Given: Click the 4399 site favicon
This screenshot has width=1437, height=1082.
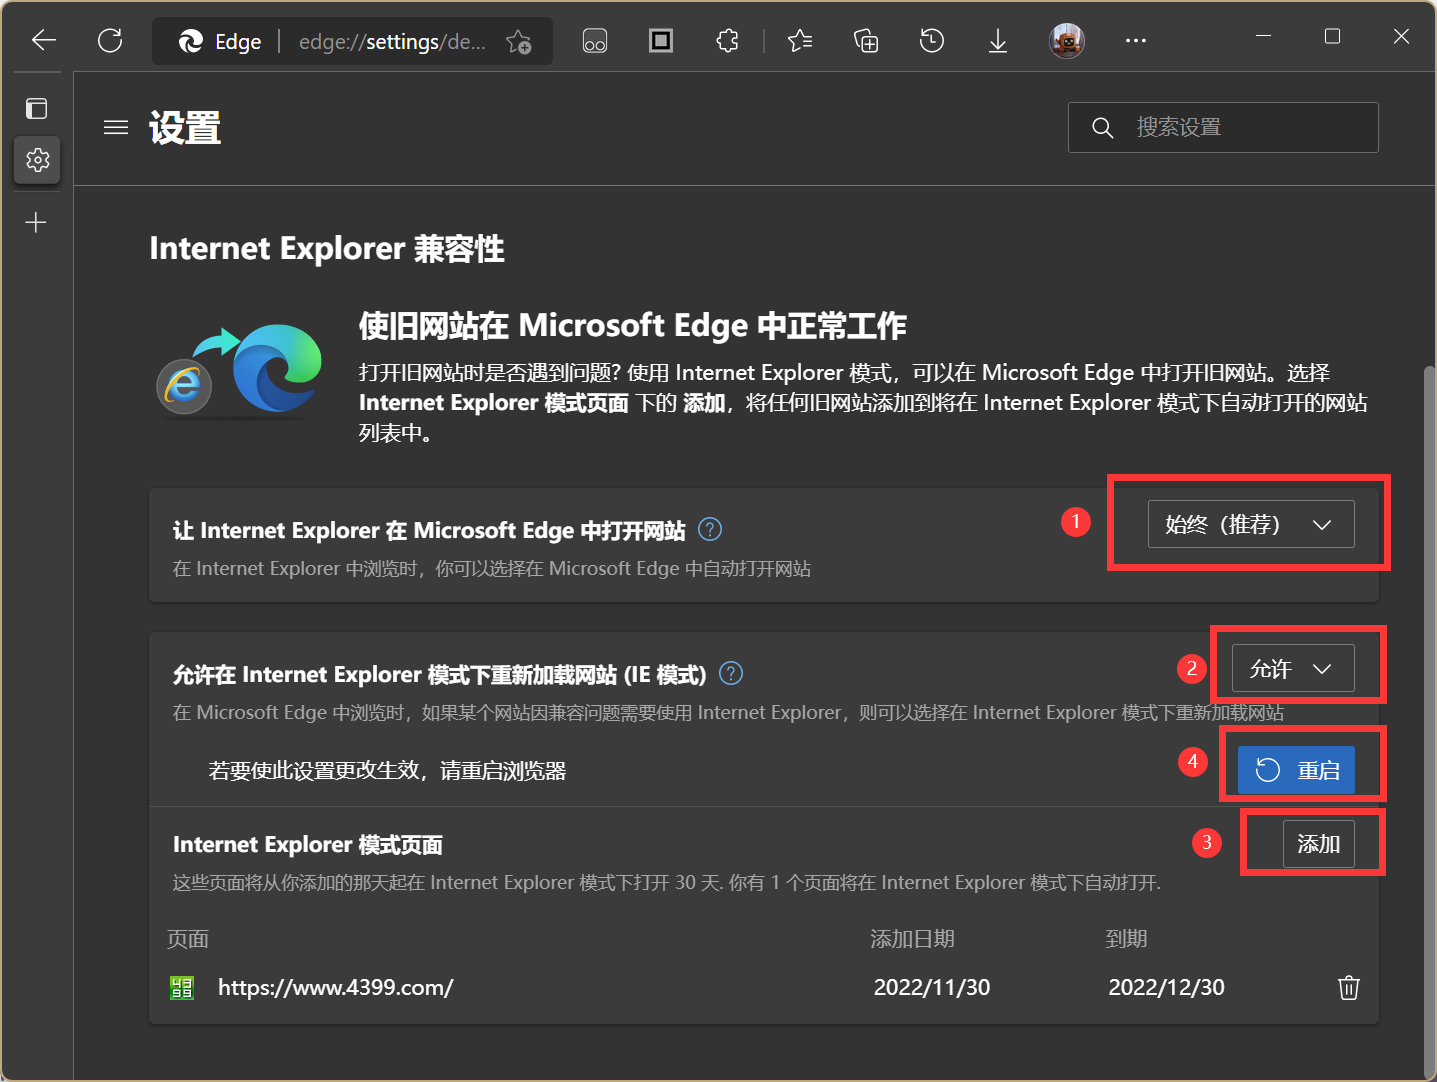Looking at the screenshot, I should point(182,988).
